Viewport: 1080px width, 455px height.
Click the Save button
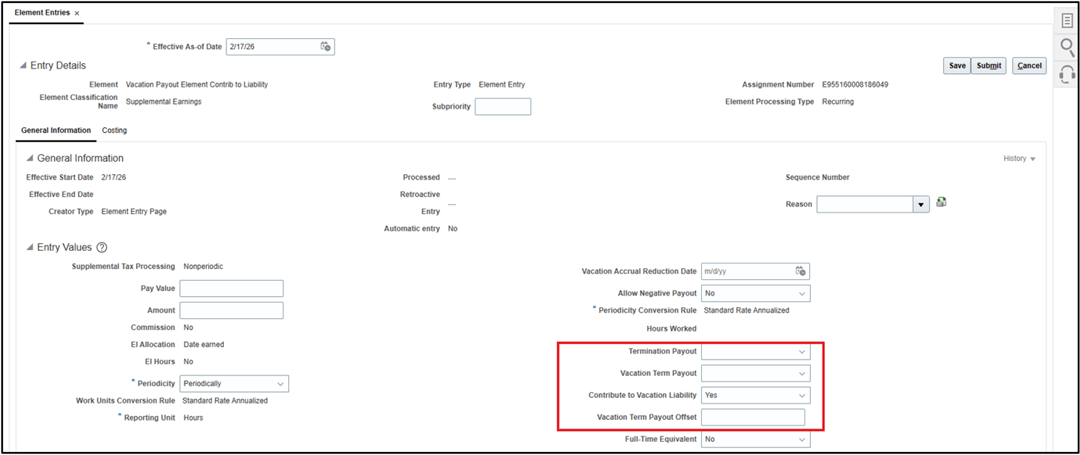pyautogui.click(x=957, y=65)
